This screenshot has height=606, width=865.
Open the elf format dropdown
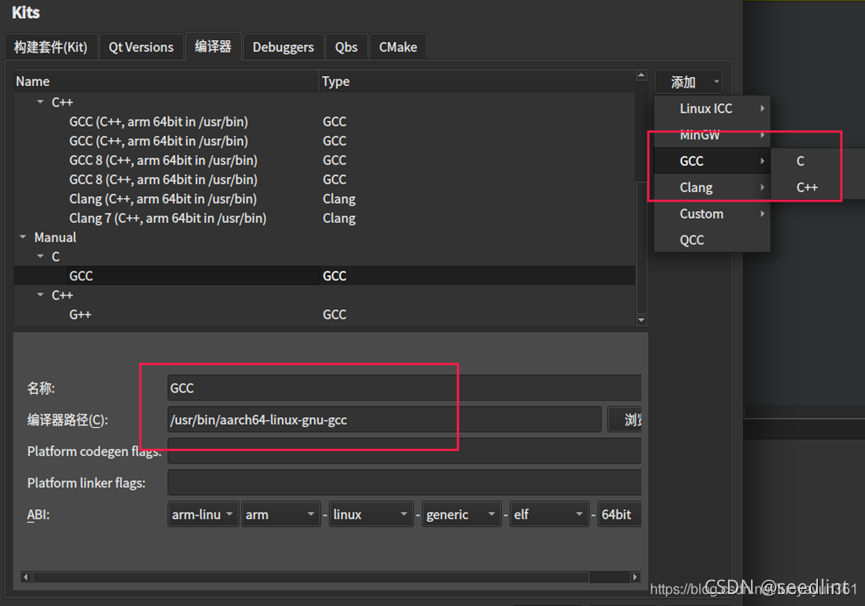(x=549, y=514)
